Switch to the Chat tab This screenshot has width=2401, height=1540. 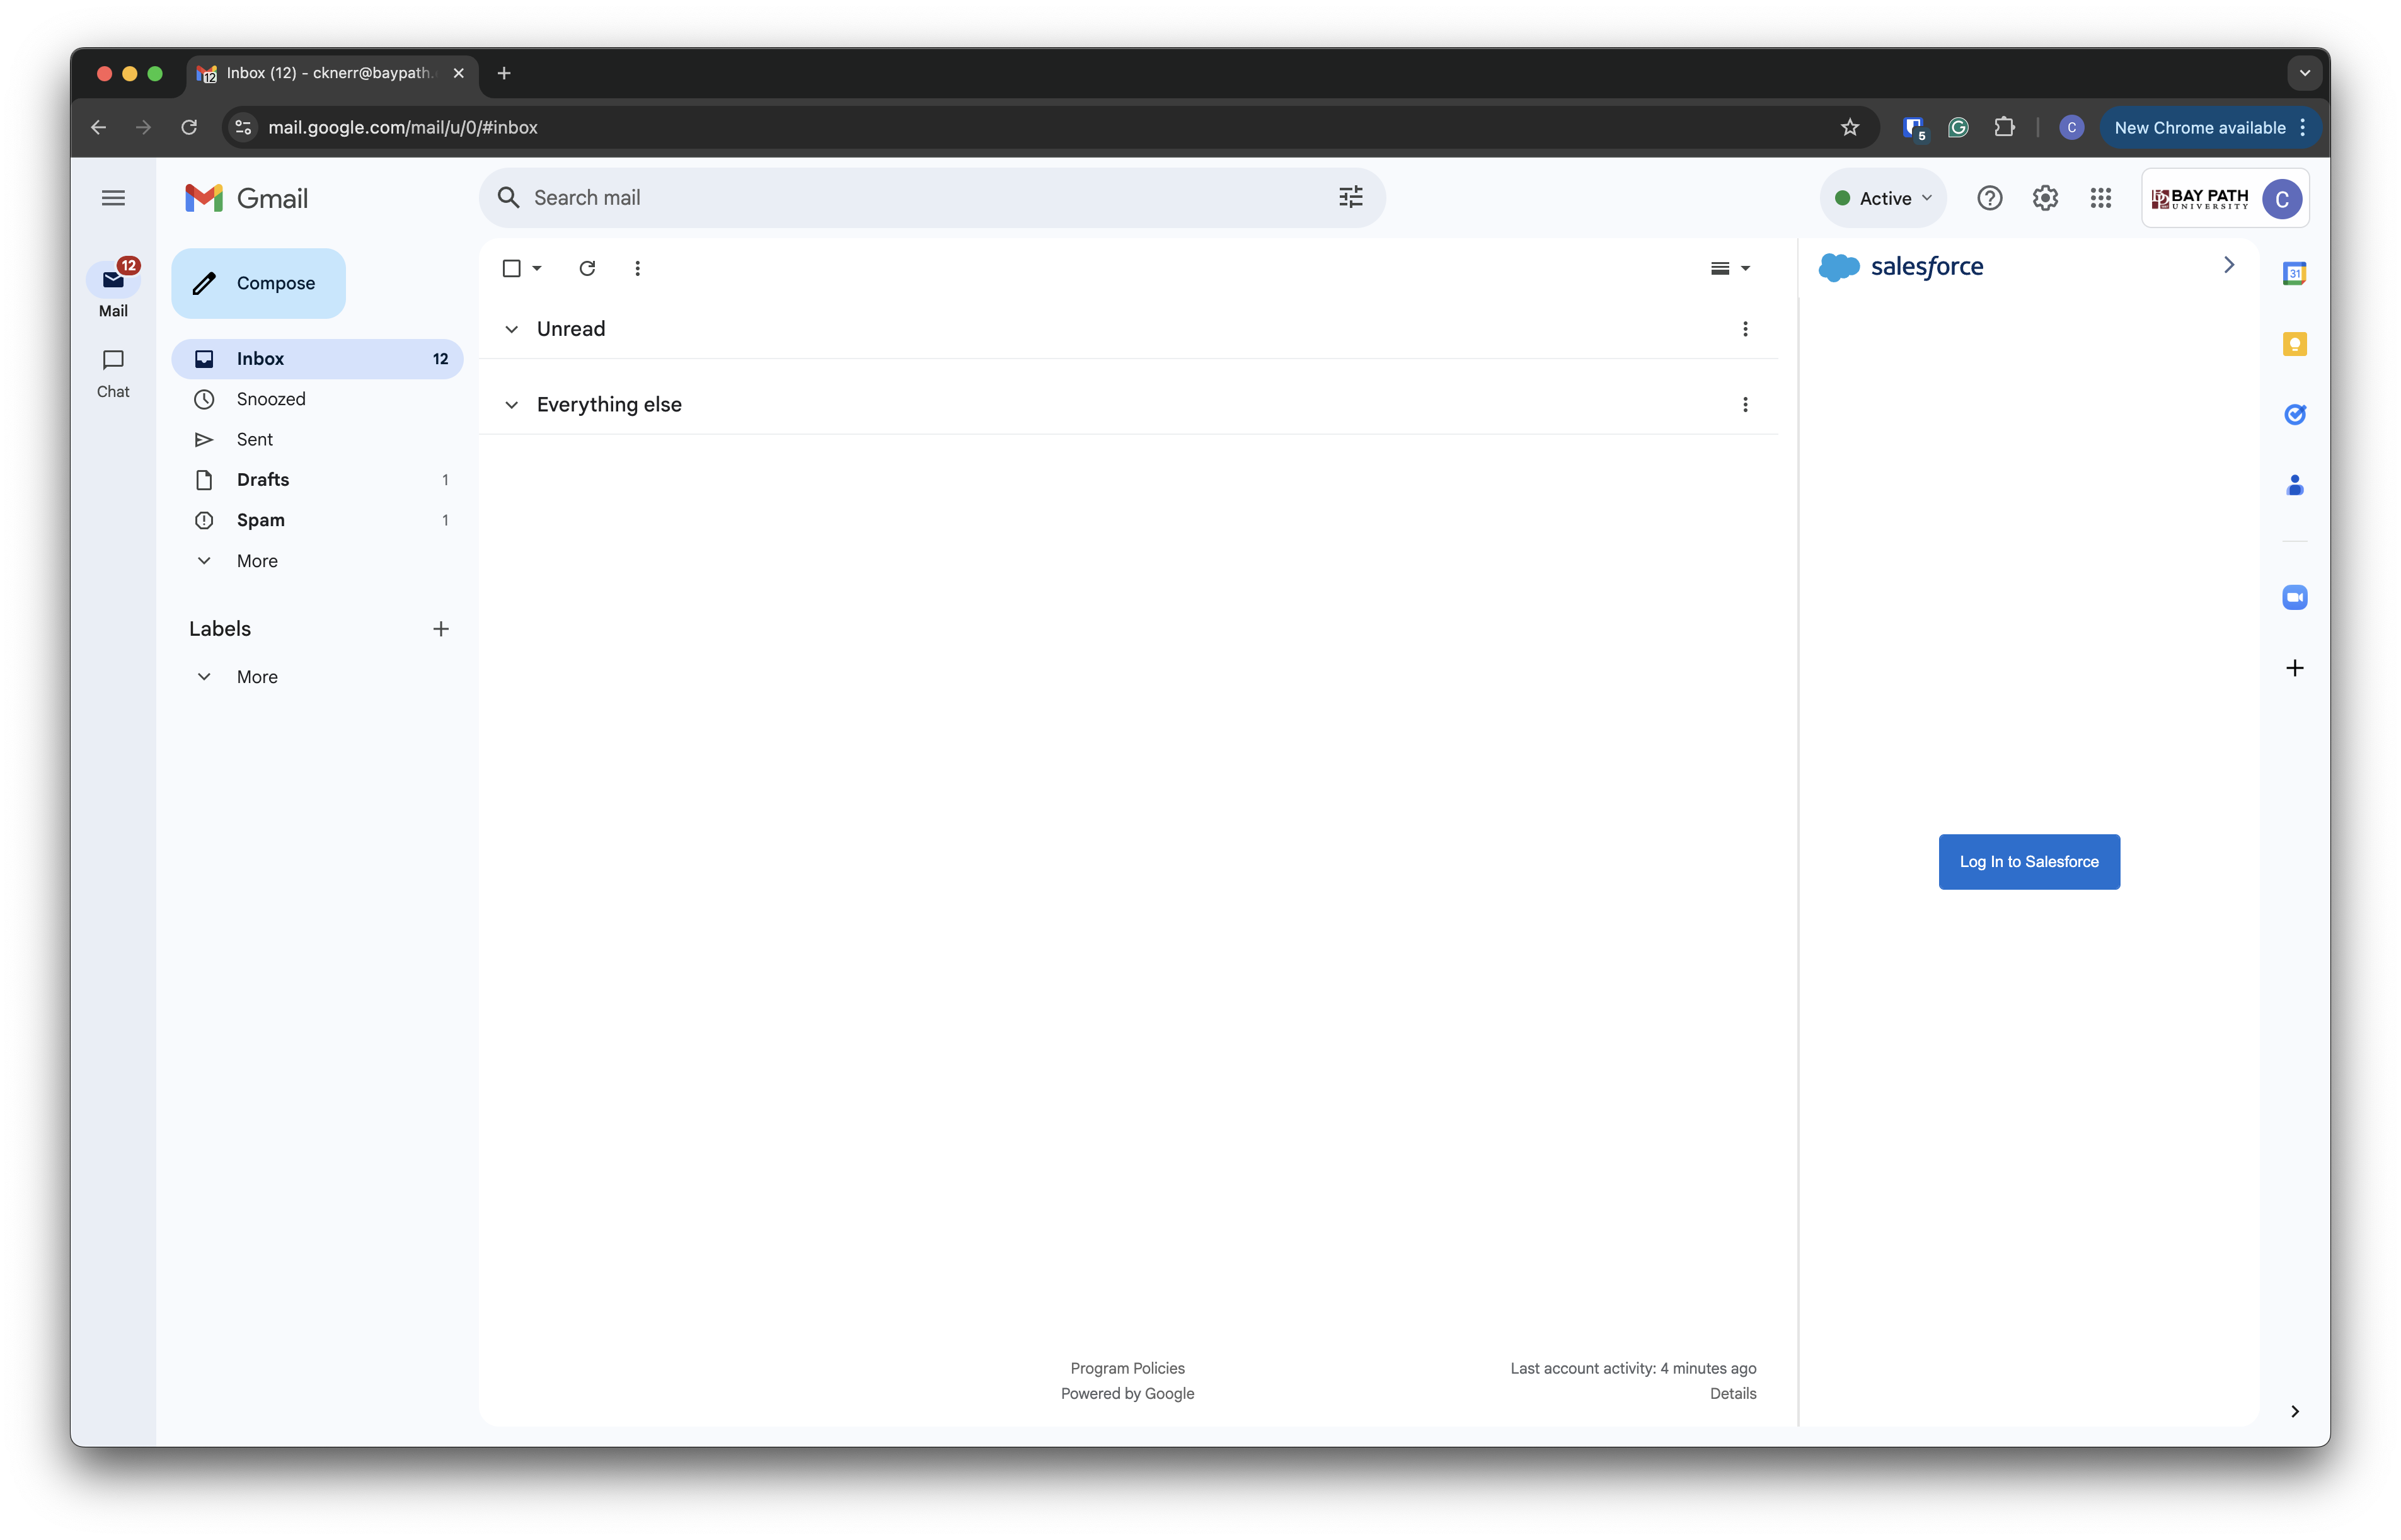113,372
